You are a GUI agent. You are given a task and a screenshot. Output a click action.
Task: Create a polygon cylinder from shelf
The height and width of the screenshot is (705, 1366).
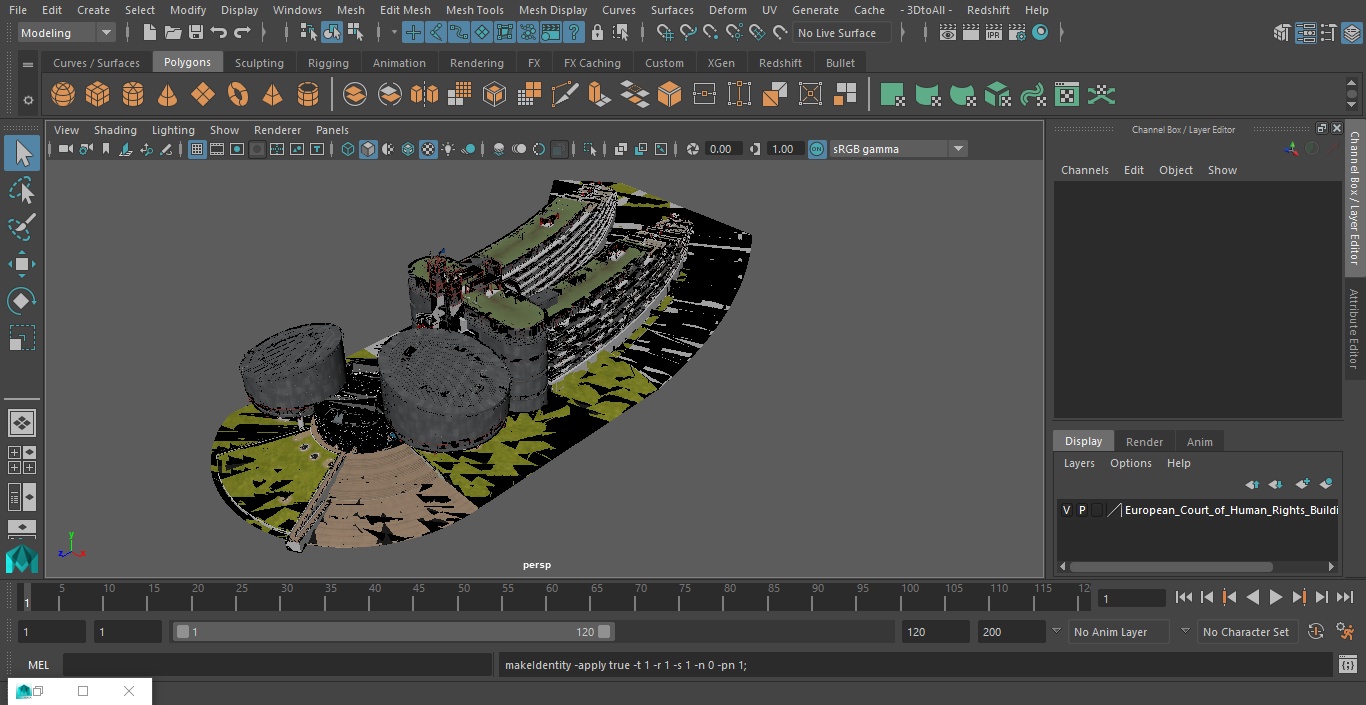pyautogui.click(x=133, y=95)
